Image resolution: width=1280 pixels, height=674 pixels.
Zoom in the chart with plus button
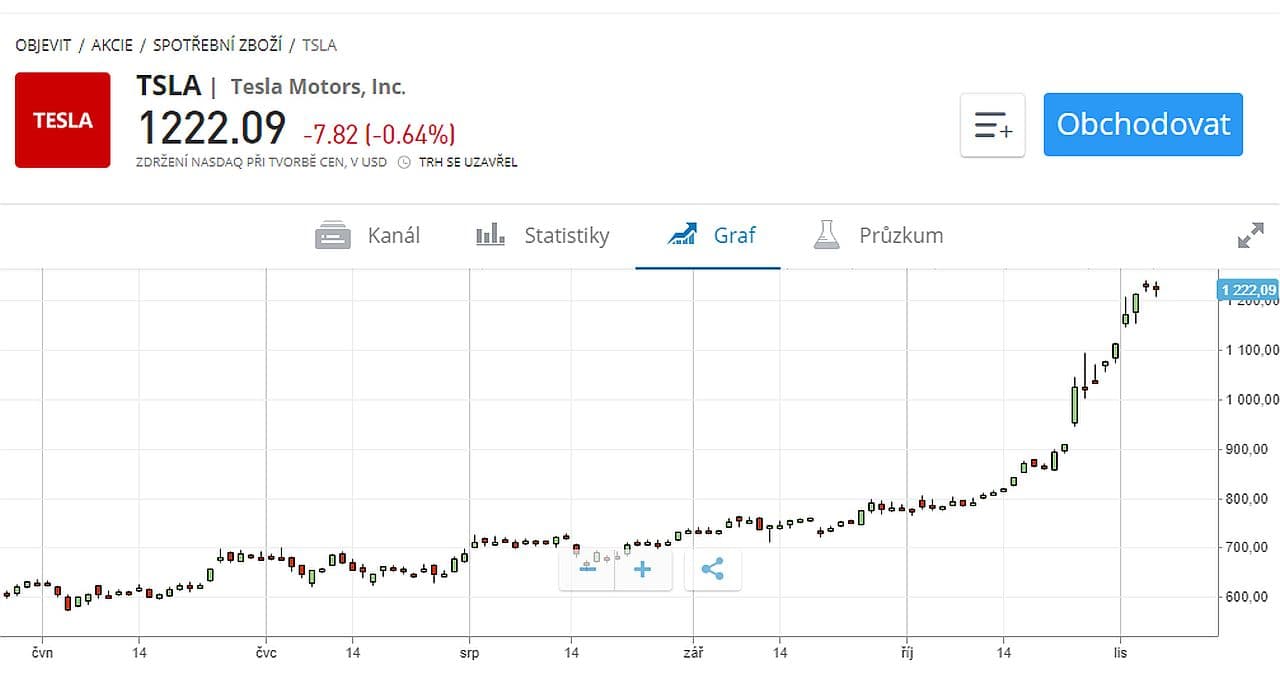point(642,569)
